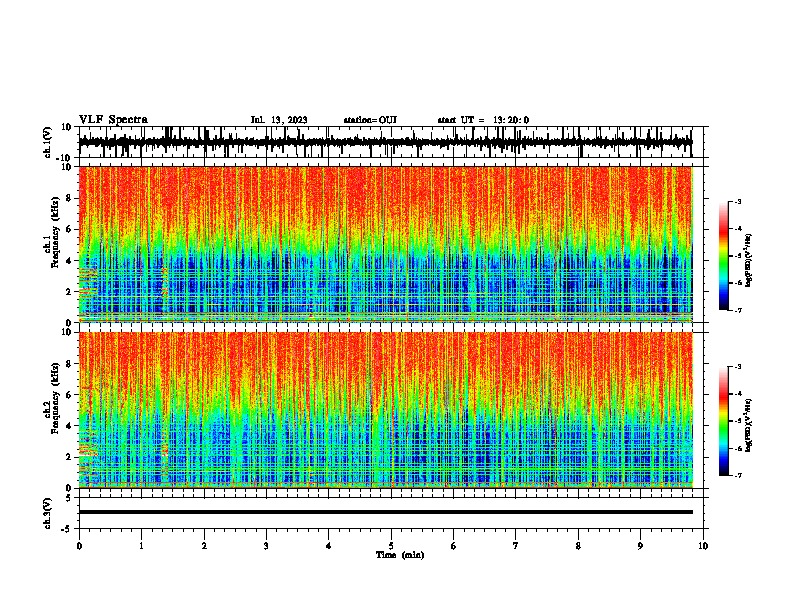Screen dimensions: 792x612
Task: Click the ch.2 "Frequency (kHz)" axis label
Action: [55, 398]
